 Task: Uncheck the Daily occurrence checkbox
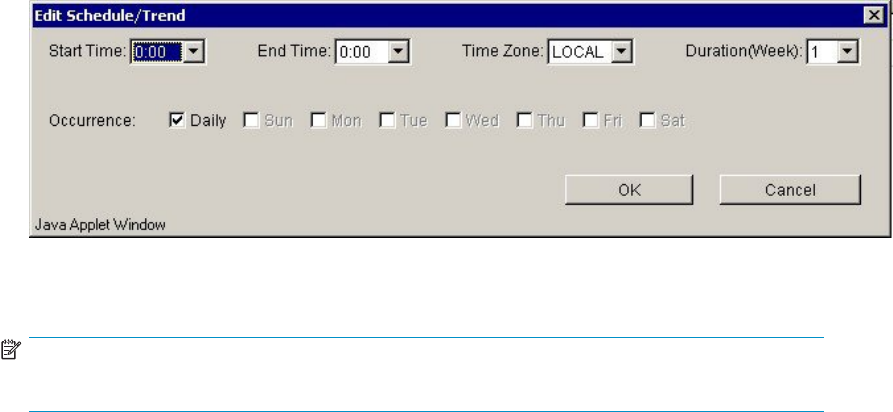[177, 121]
